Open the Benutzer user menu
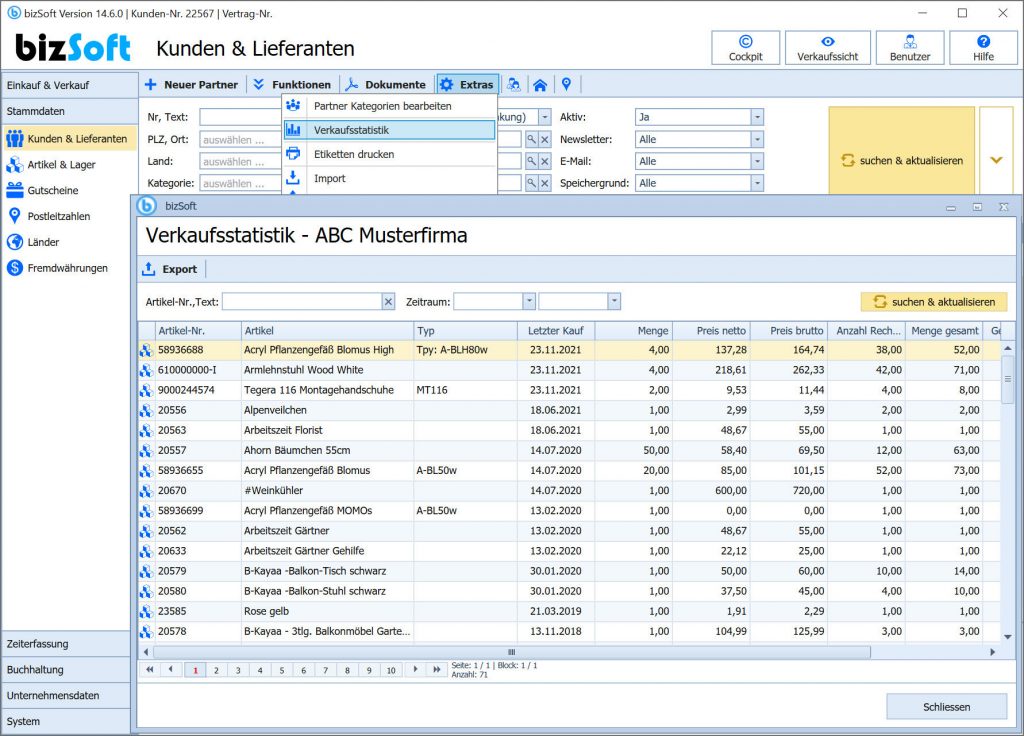1024x736 pixels. 910,48
